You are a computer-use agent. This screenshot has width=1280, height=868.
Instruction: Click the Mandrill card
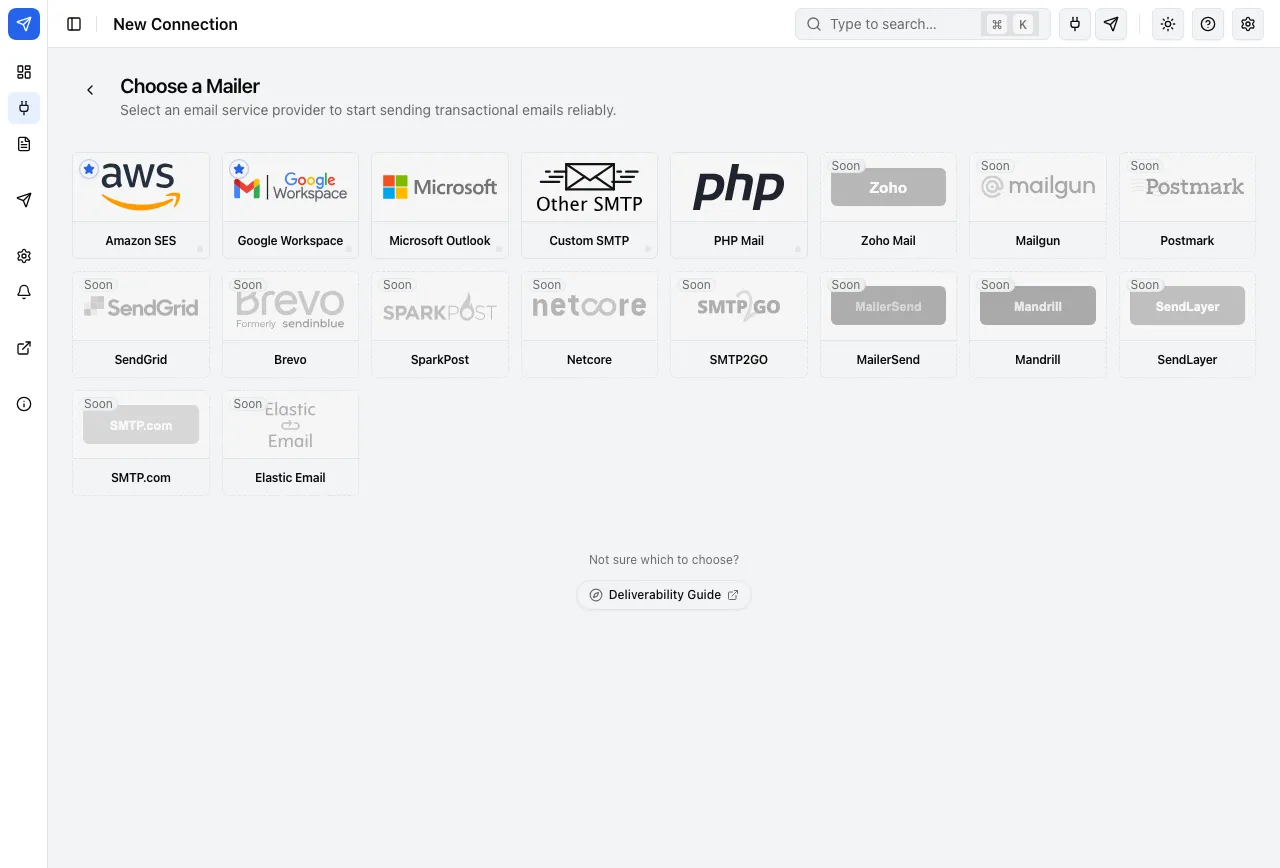[1038, 324]
